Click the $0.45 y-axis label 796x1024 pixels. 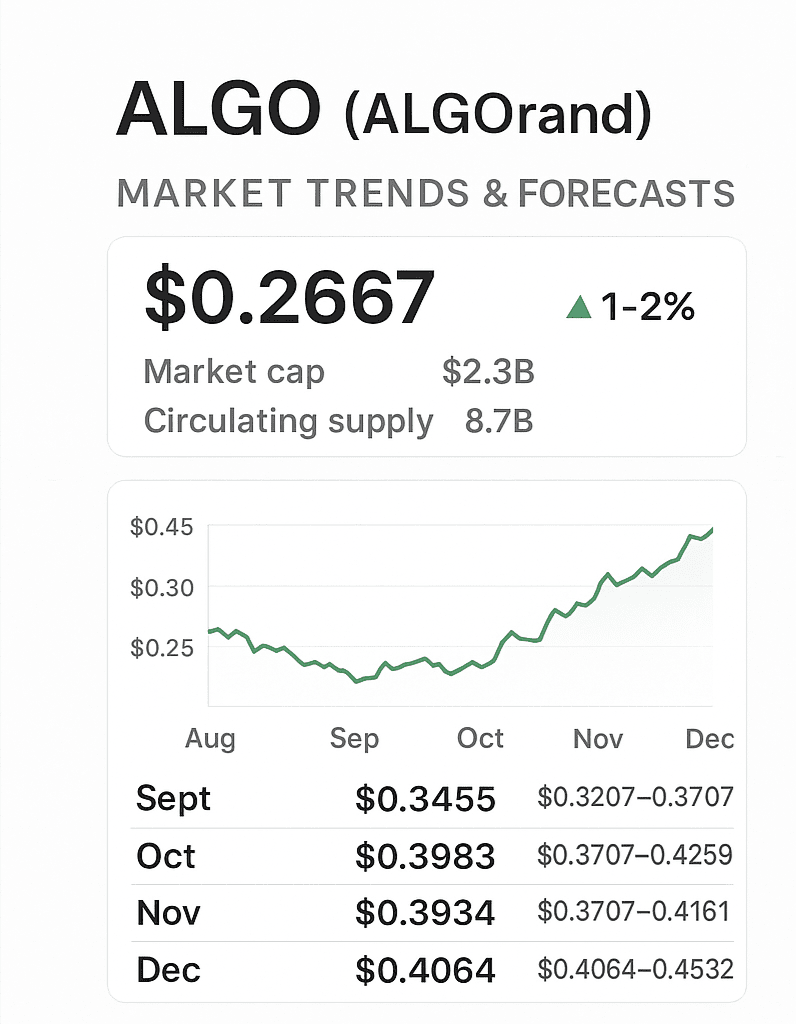pyautogui.click(x=160, y=527)
